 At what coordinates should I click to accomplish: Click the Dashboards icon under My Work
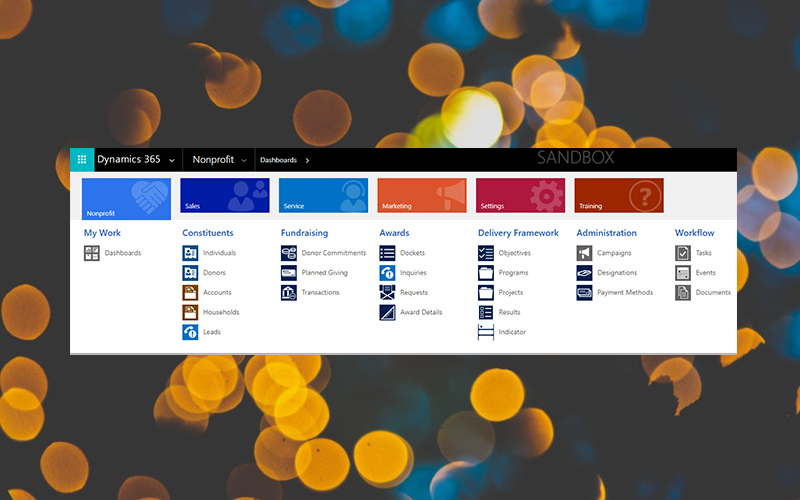[92, 253]
